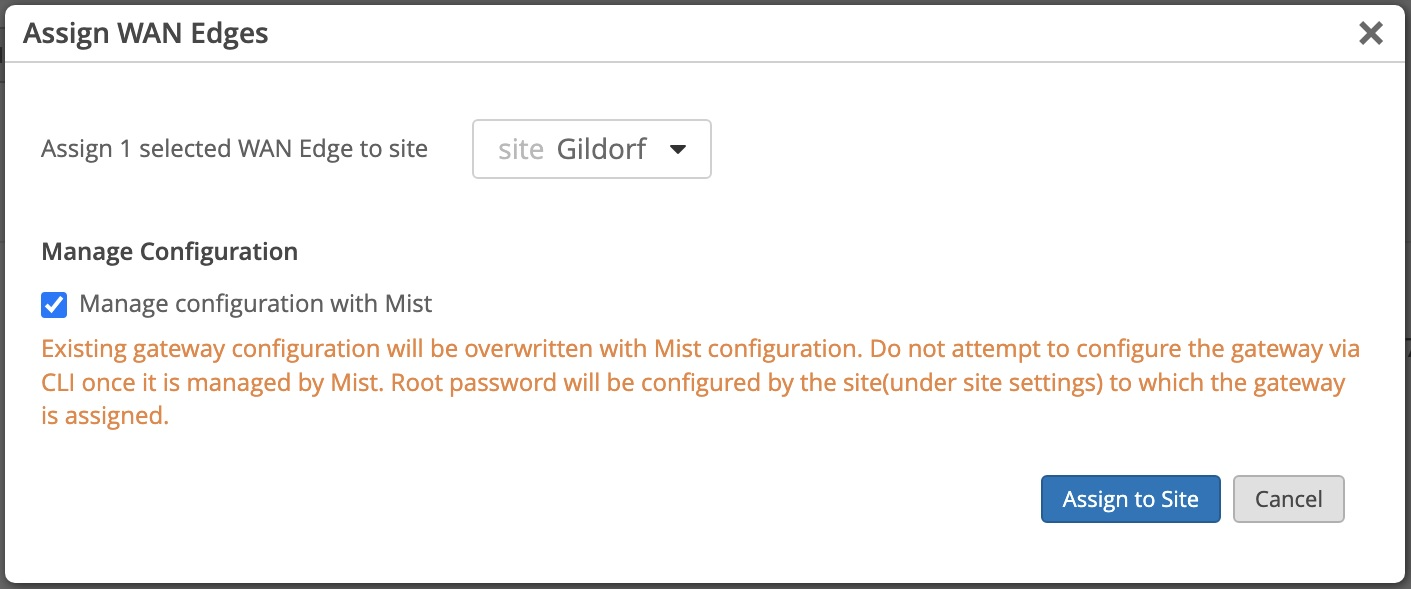This screenshot has height=589, width=1411.
Task: Click the "is assigned." warning text line
Action: 105,416
